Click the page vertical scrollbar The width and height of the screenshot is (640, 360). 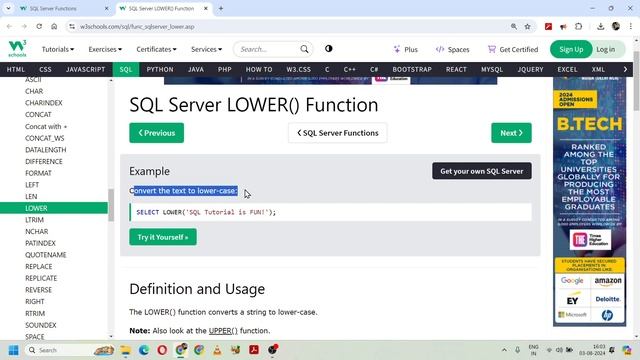point(636,81)
